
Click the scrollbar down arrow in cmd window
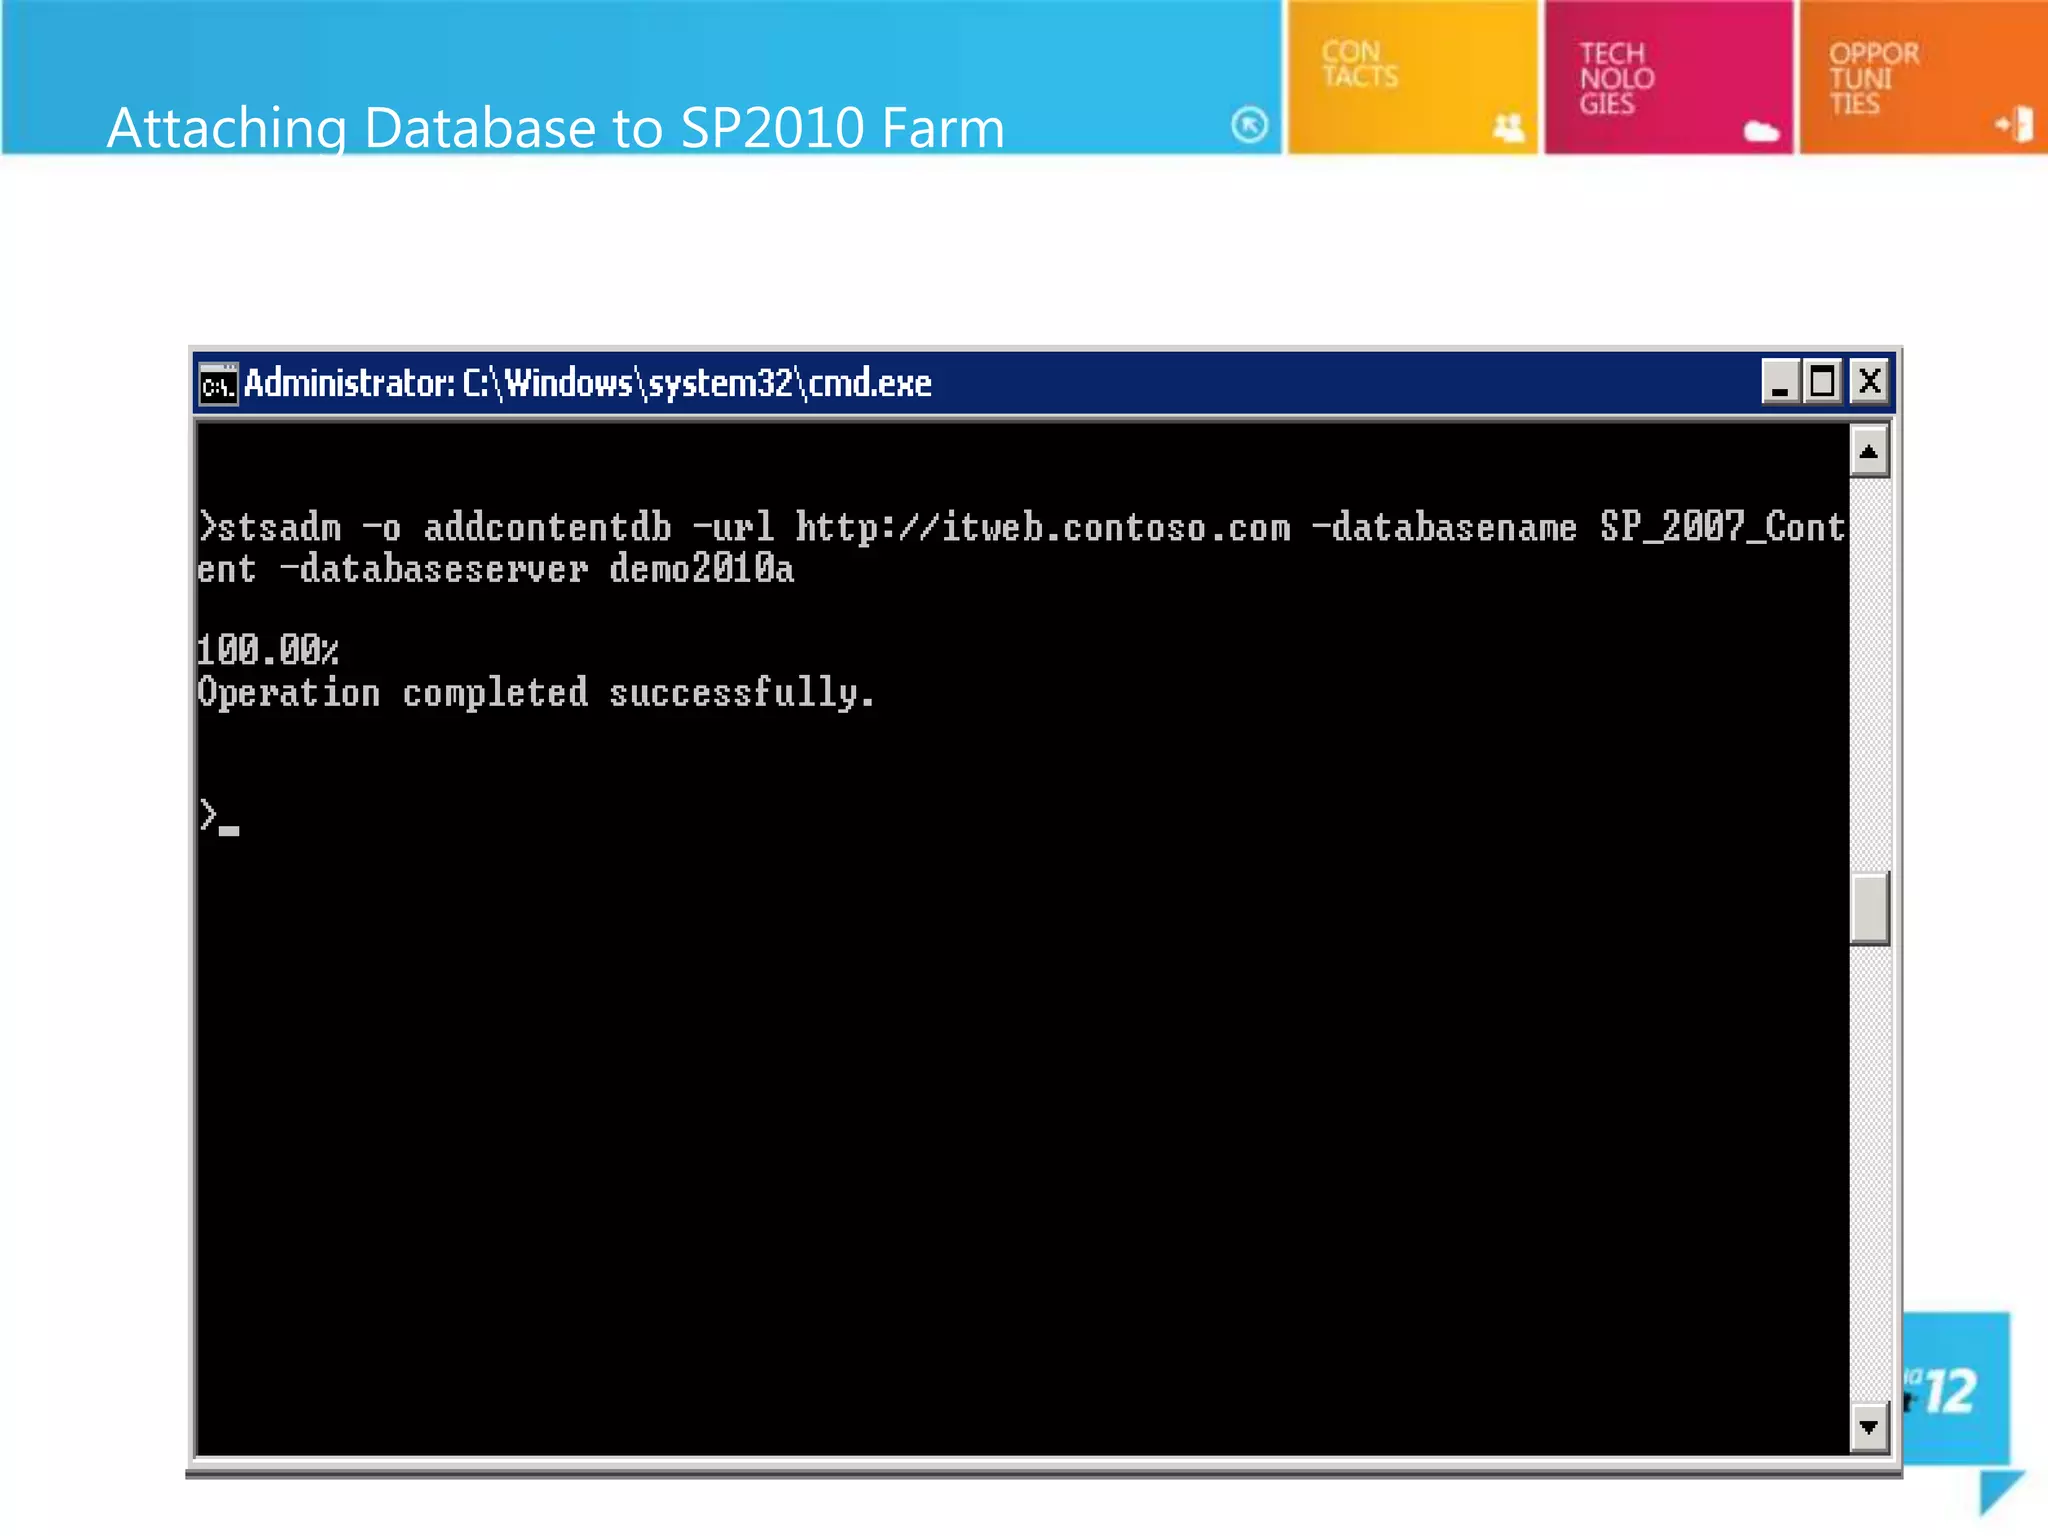click(1868, 1427)
